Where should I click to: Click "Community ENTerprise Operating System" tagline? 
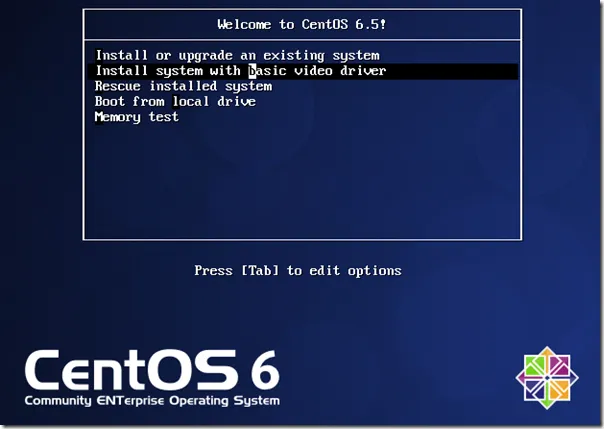(152, 401)
